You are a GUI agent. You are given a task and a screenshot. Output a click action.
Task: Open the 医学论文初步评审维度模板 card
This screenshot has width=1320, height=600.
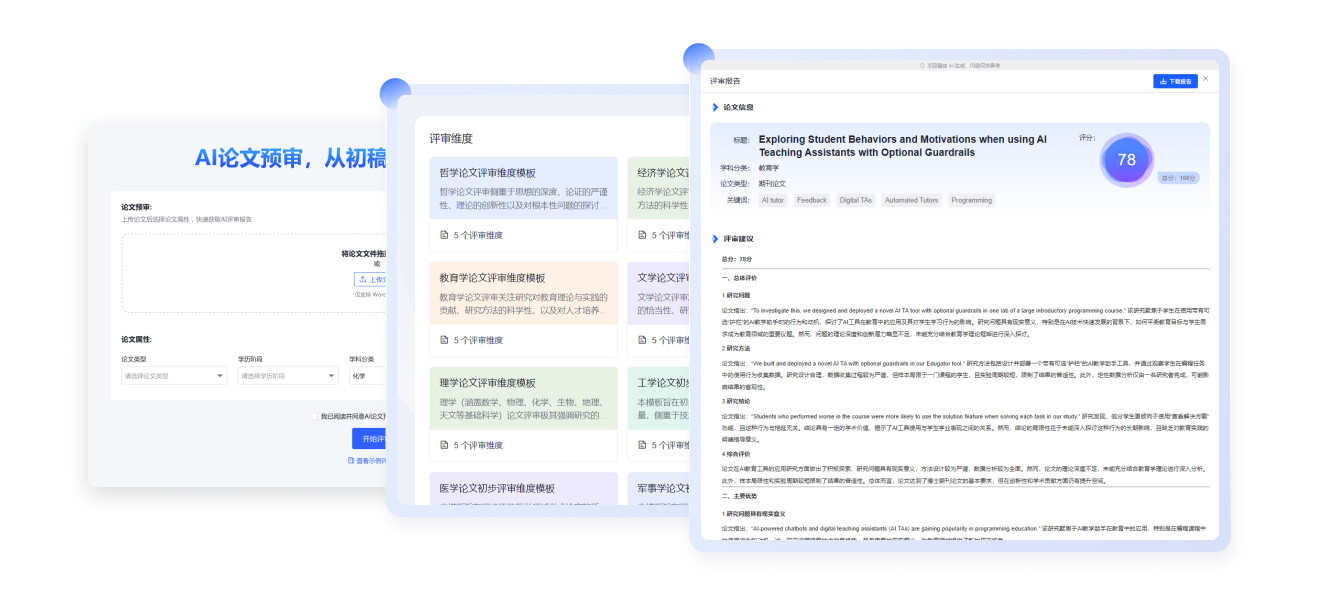click(523, 488)
